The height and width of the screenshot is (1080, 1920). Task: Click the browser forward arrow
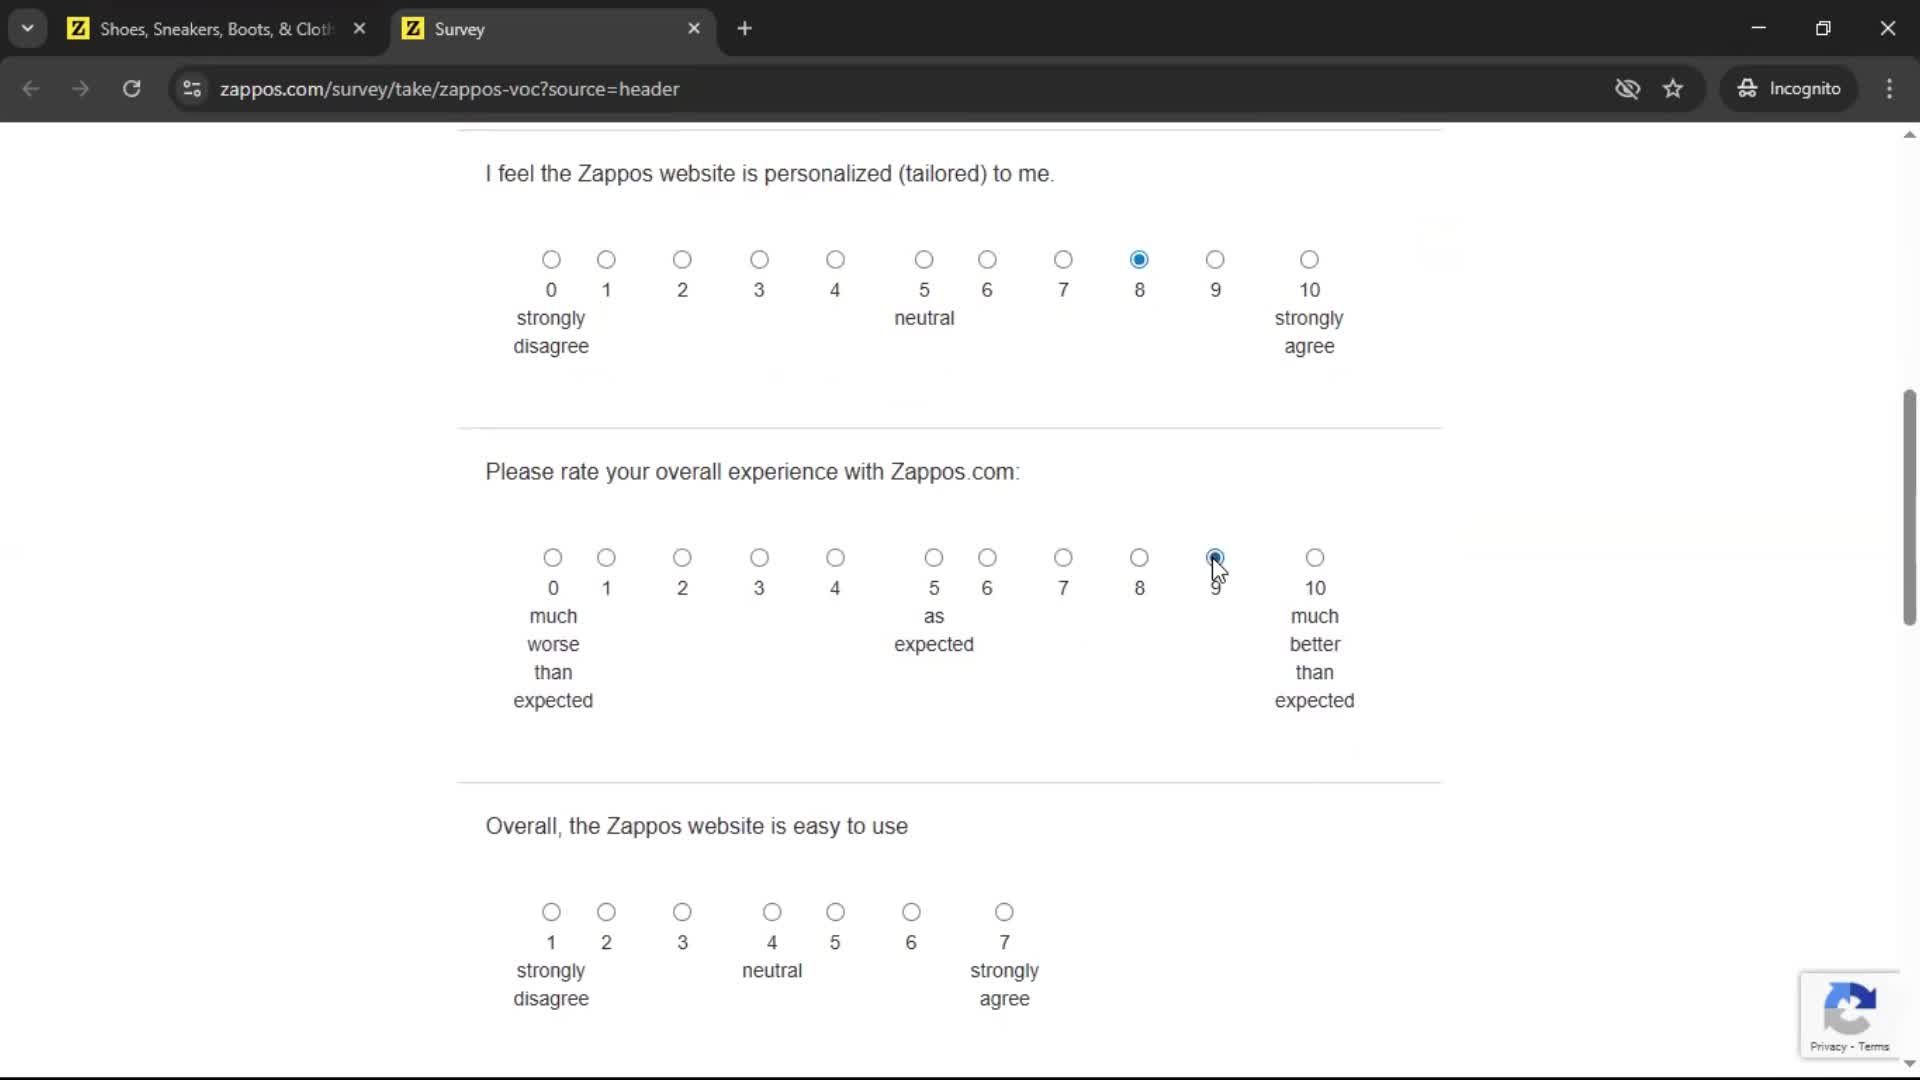click(80, 89)
